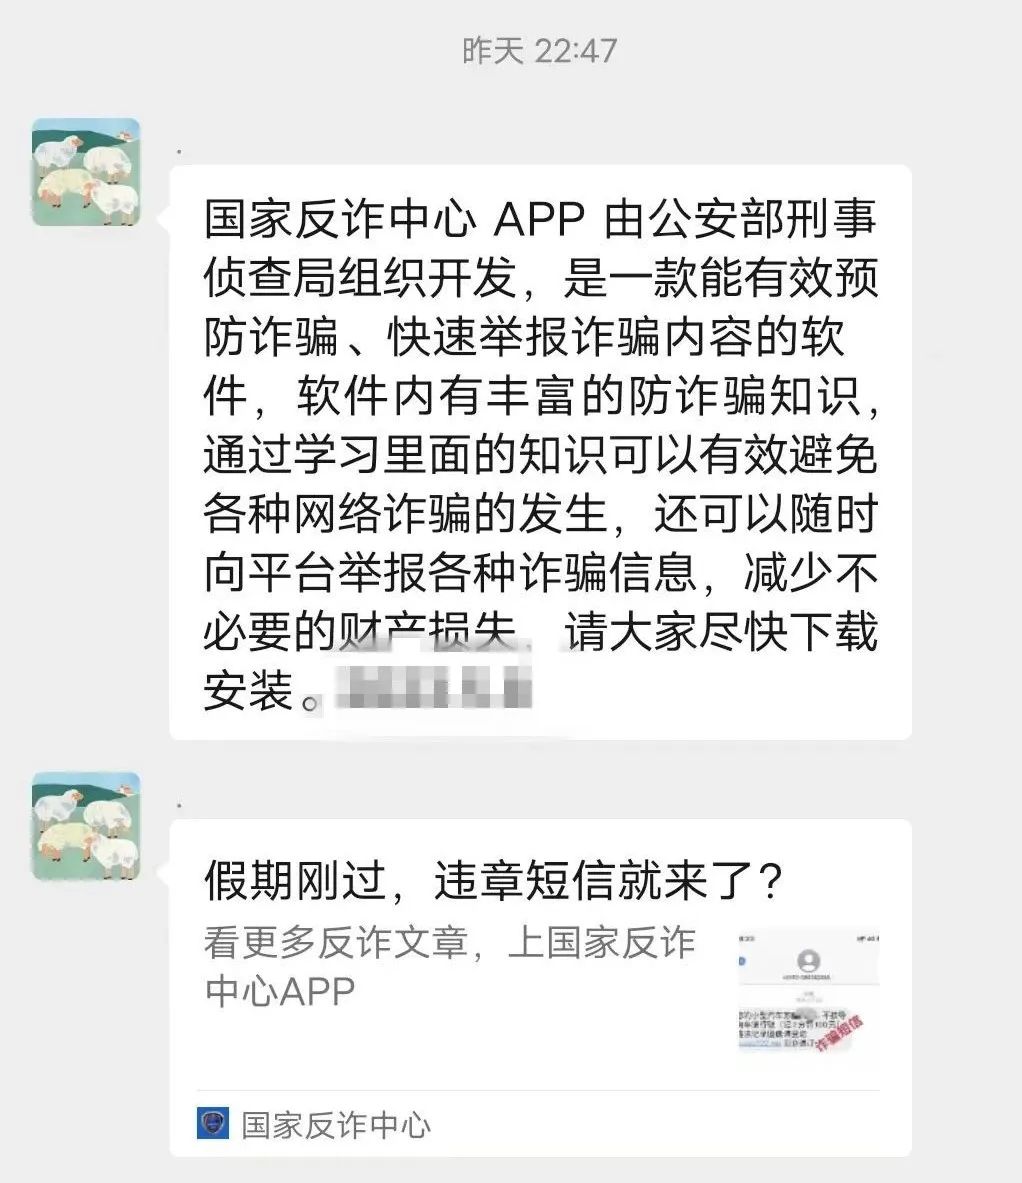This screenshot has height=1183, width=1022.
Task: Tap the sender name dot above the article card
Action: coord(179,806)
